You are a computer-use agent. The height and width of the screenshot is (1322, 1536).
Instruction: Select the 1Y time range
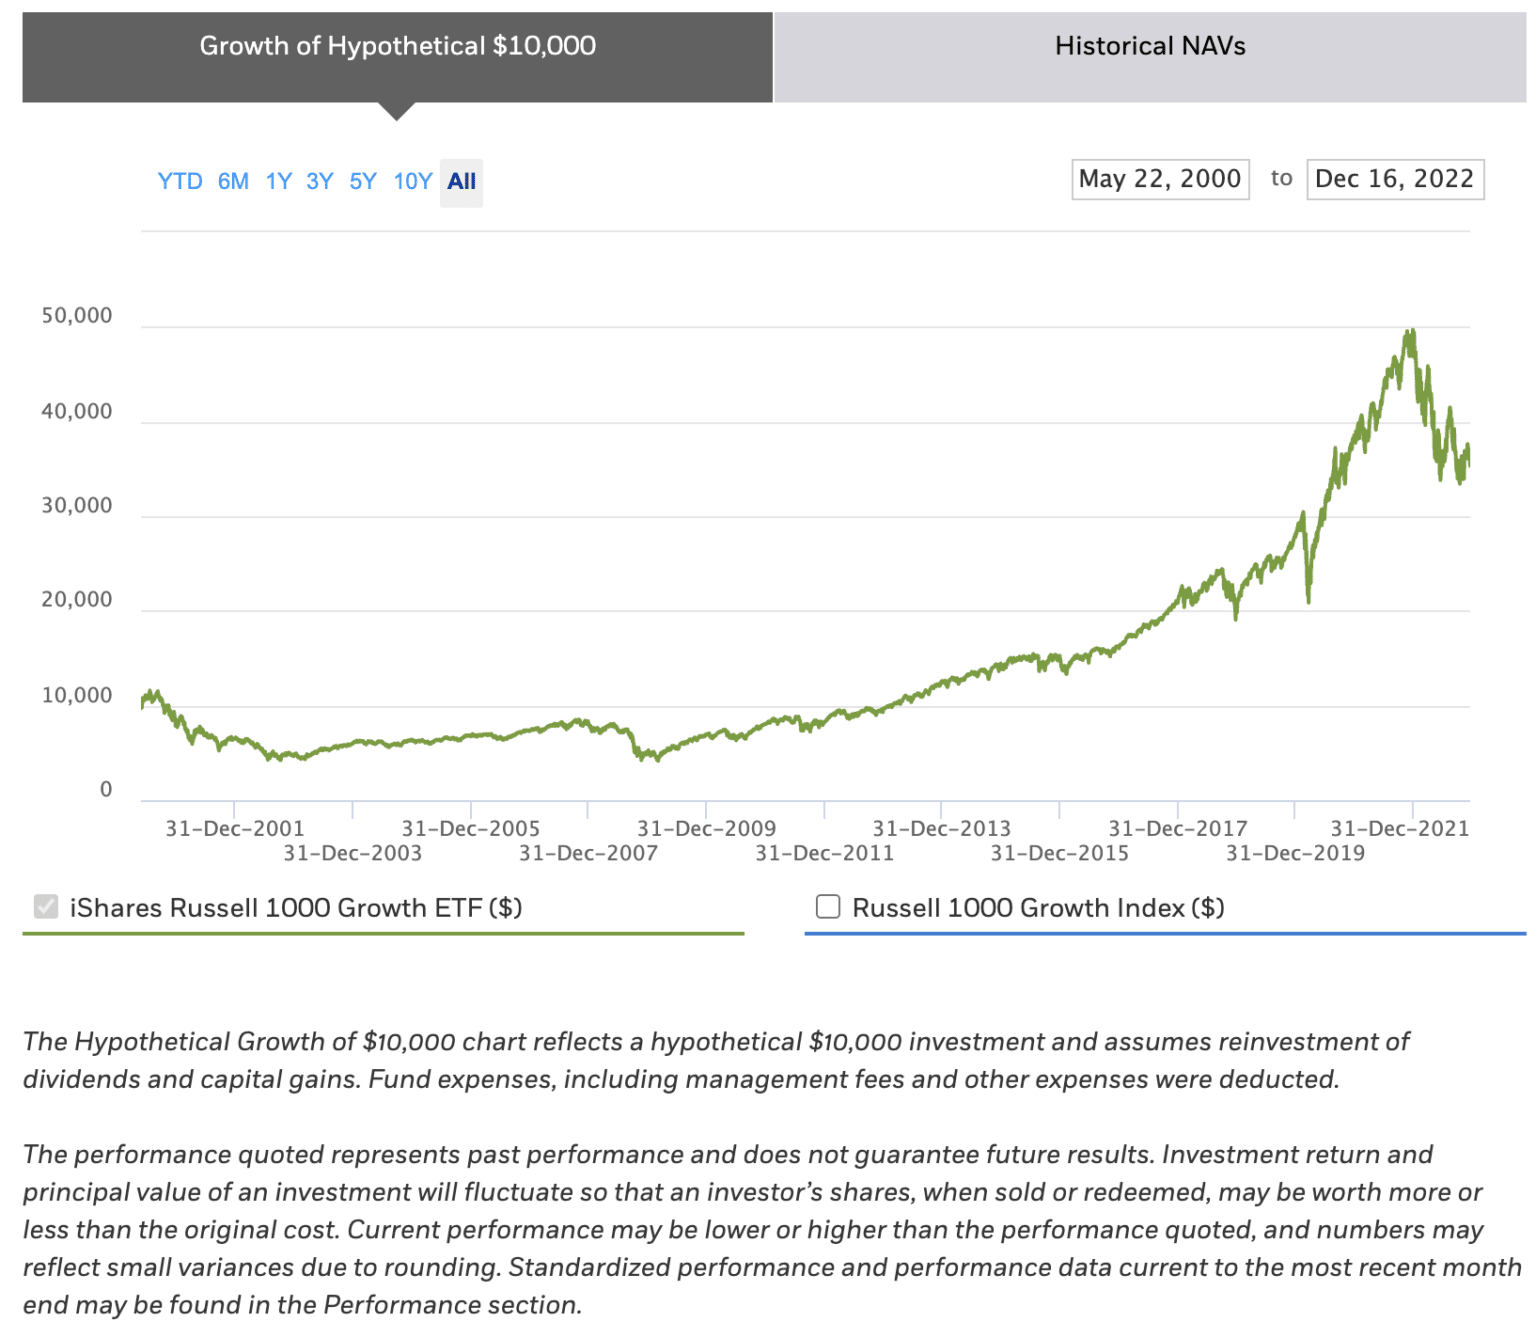pyautogui.click(x=278, y=182)
